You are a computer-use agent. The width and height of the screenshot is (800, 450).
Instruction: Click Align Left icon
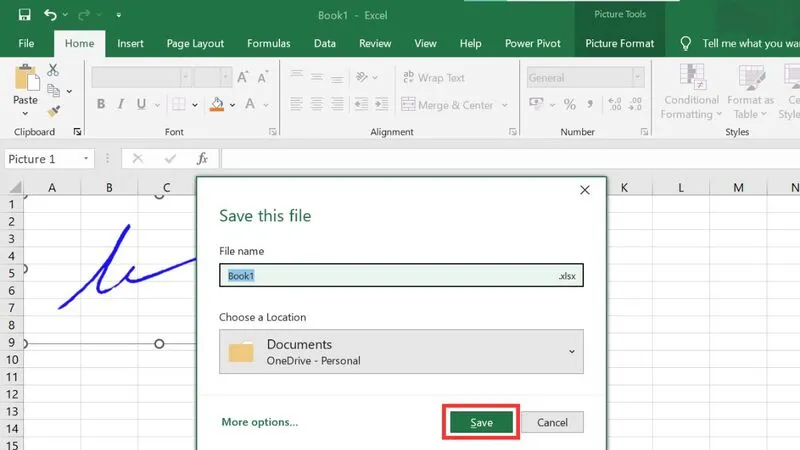[296, 104]
